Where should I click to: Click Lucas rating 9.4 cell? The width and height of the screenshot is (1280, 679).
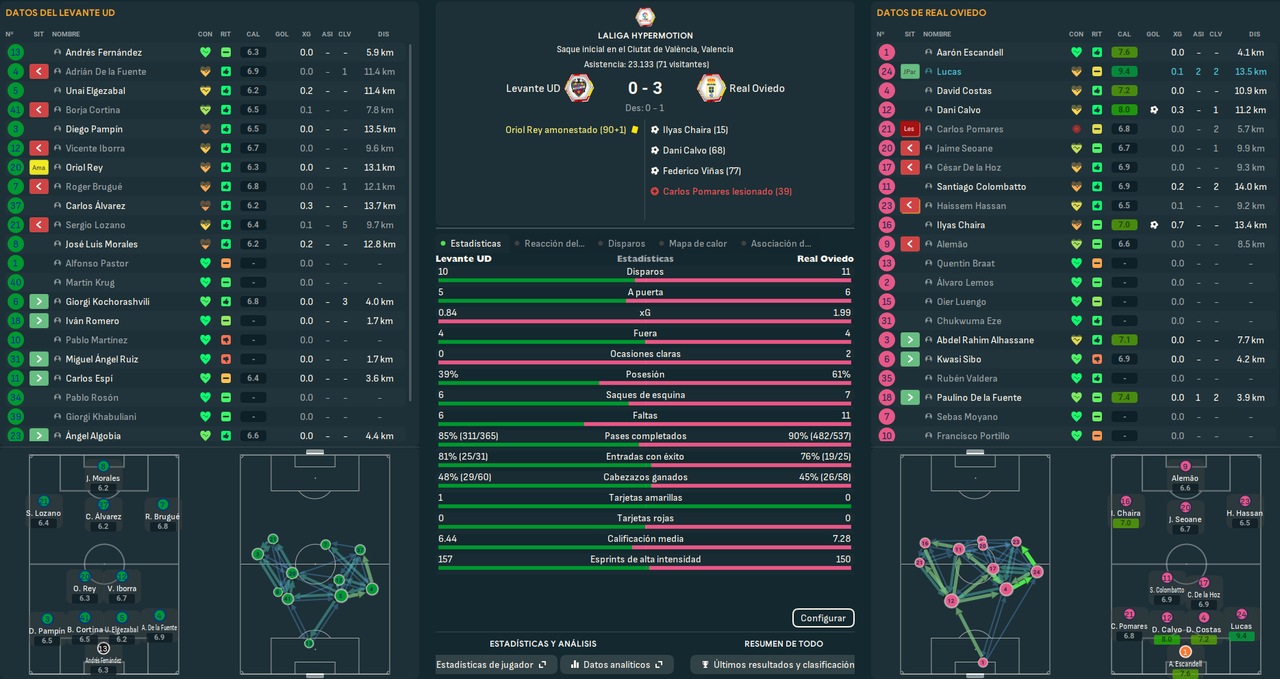[1125, 72]
